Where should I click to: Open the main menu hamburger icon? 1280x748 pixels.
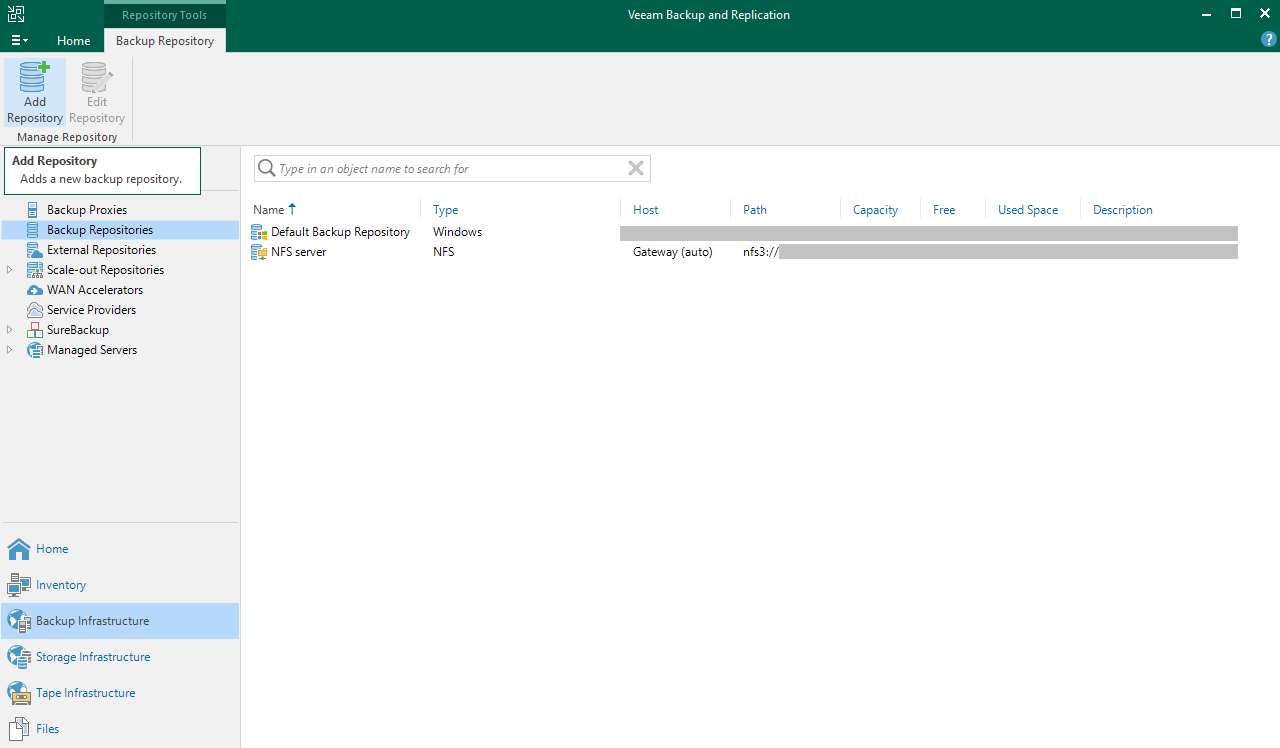coord(18,40)
